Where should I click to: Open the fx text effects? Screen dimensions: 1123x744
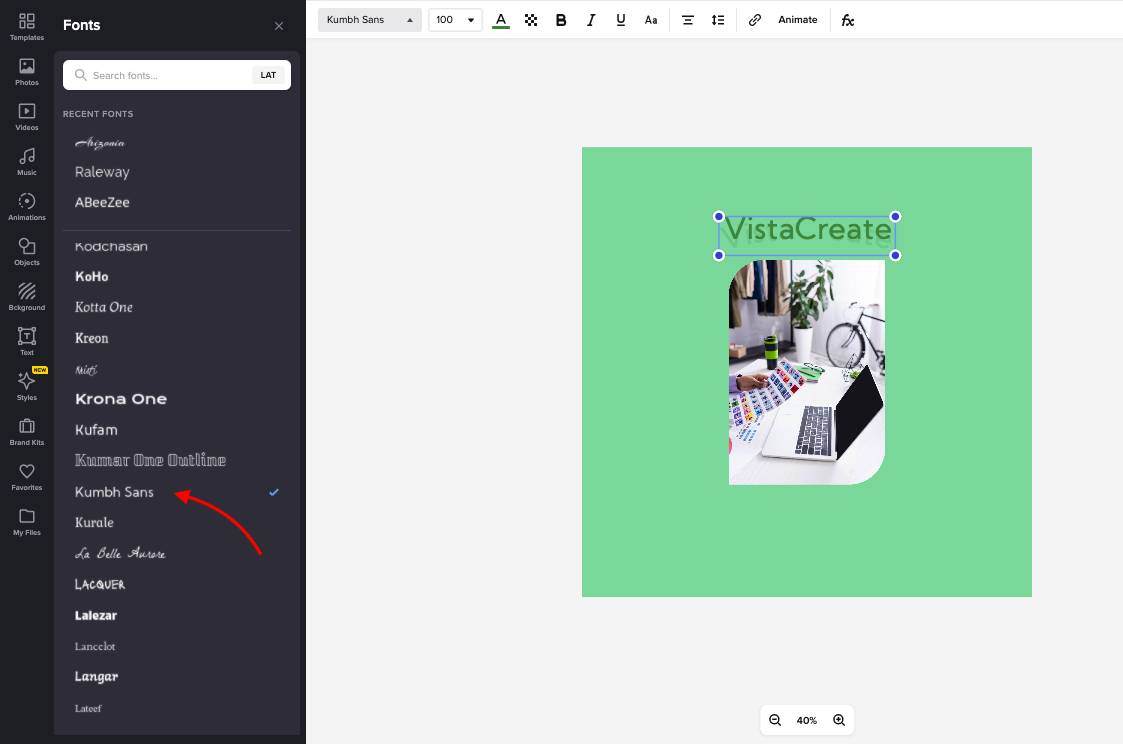[847, 20]
